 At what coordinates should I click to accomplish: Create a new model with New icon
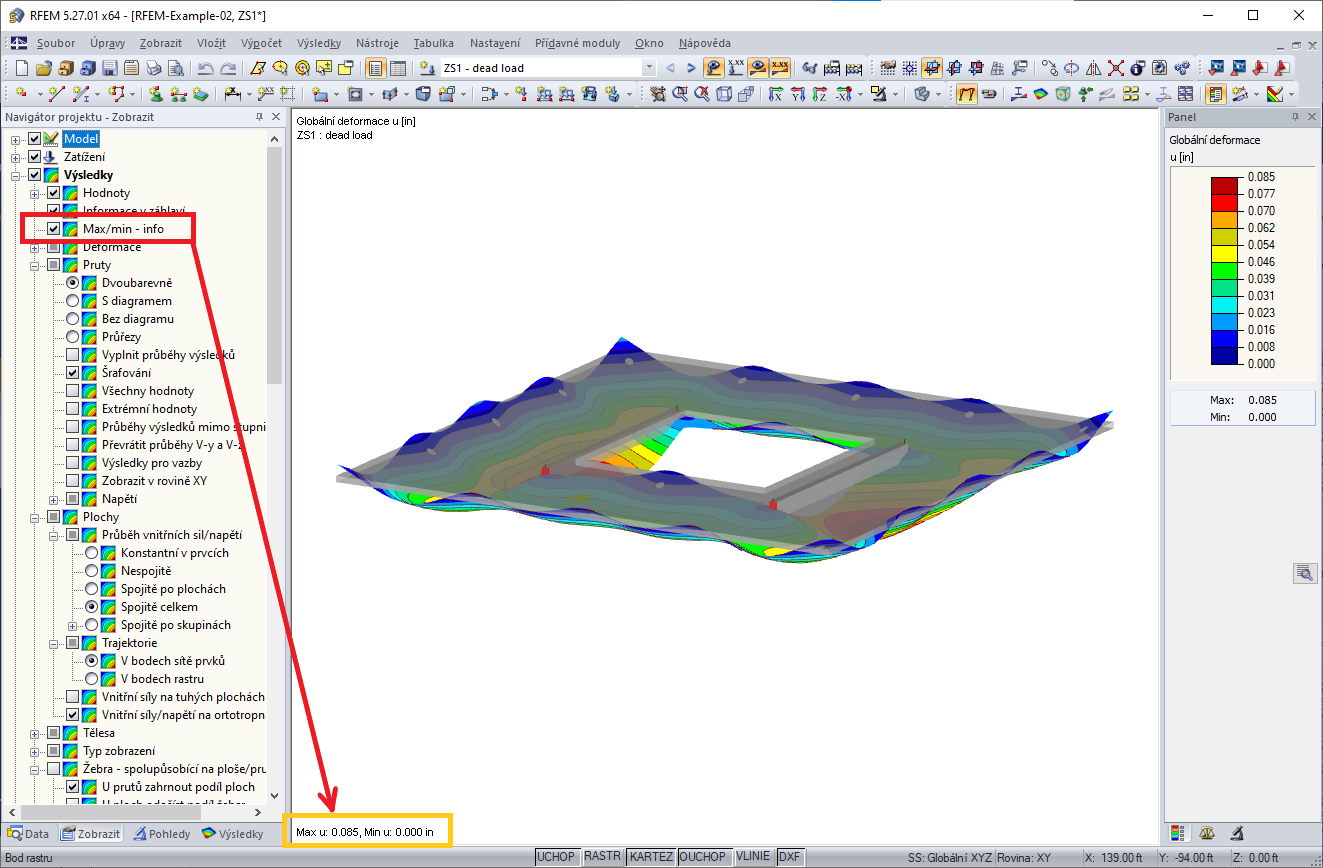pos(23,68)
